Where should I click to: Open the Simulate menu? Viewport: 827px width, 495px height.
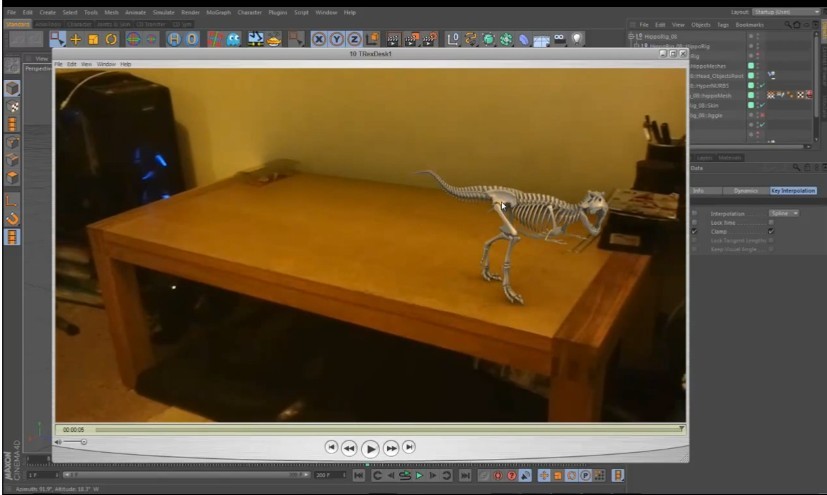pos(164,12)
